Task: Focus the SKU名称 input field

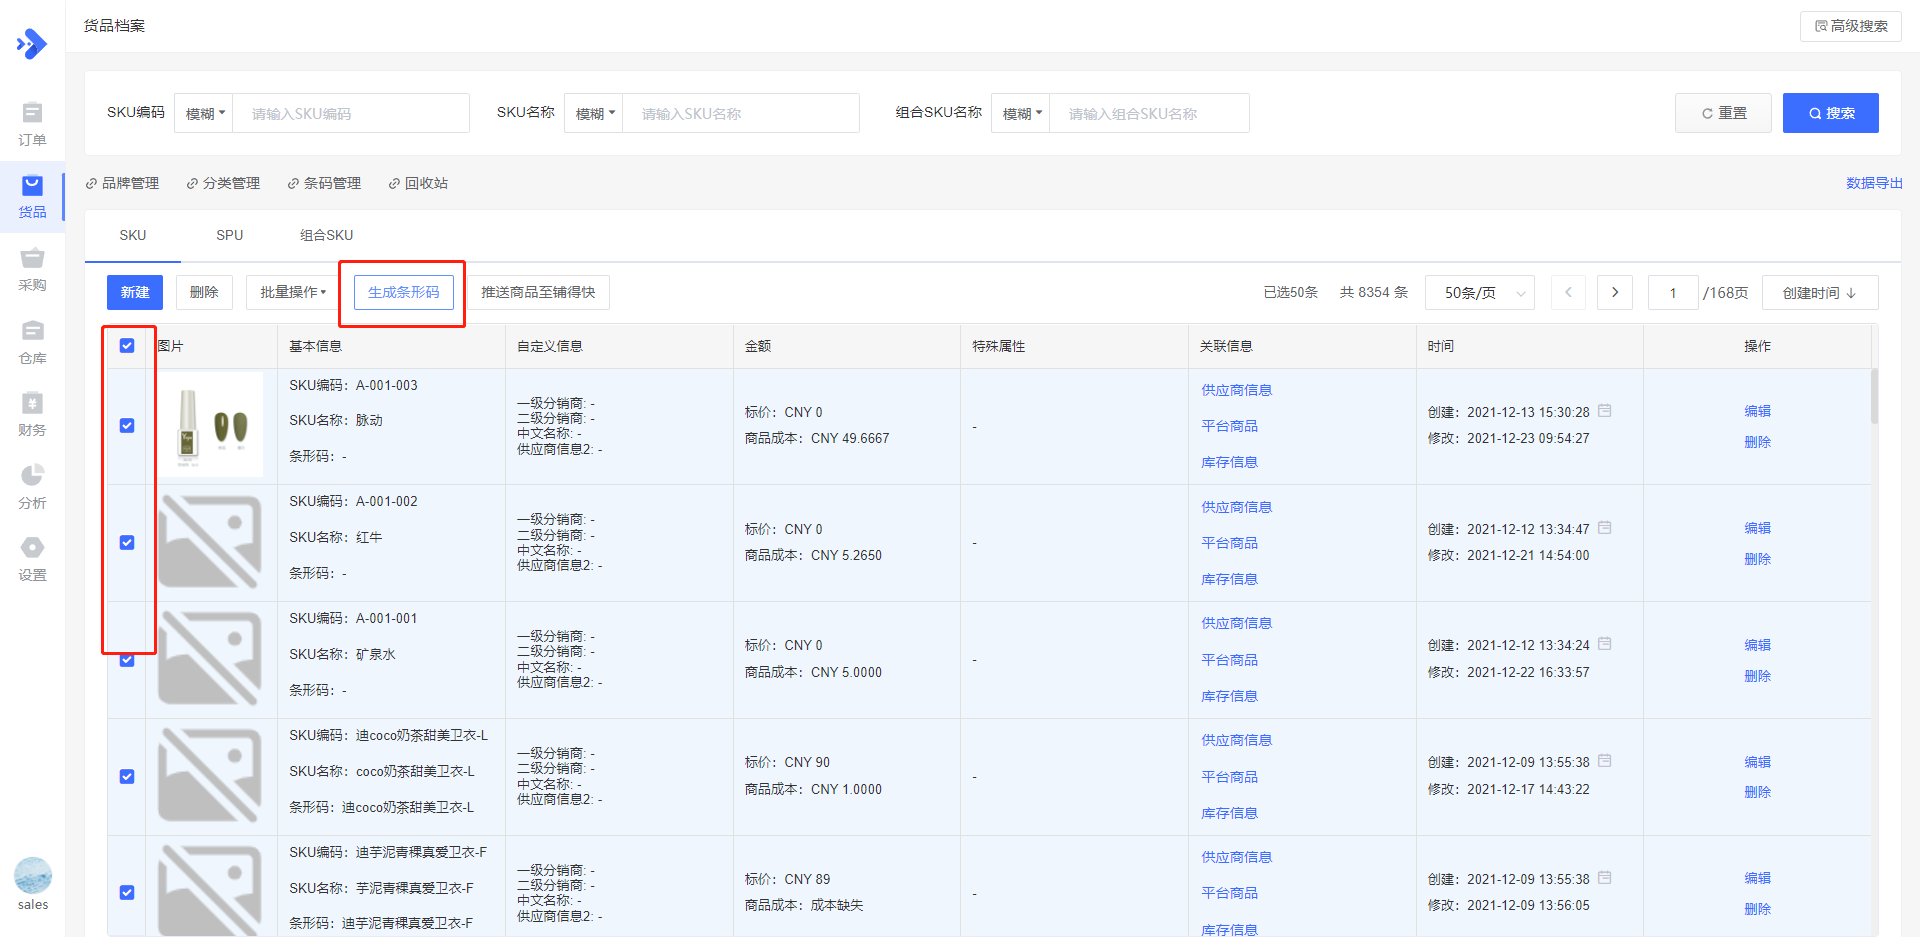Action: 741,113
